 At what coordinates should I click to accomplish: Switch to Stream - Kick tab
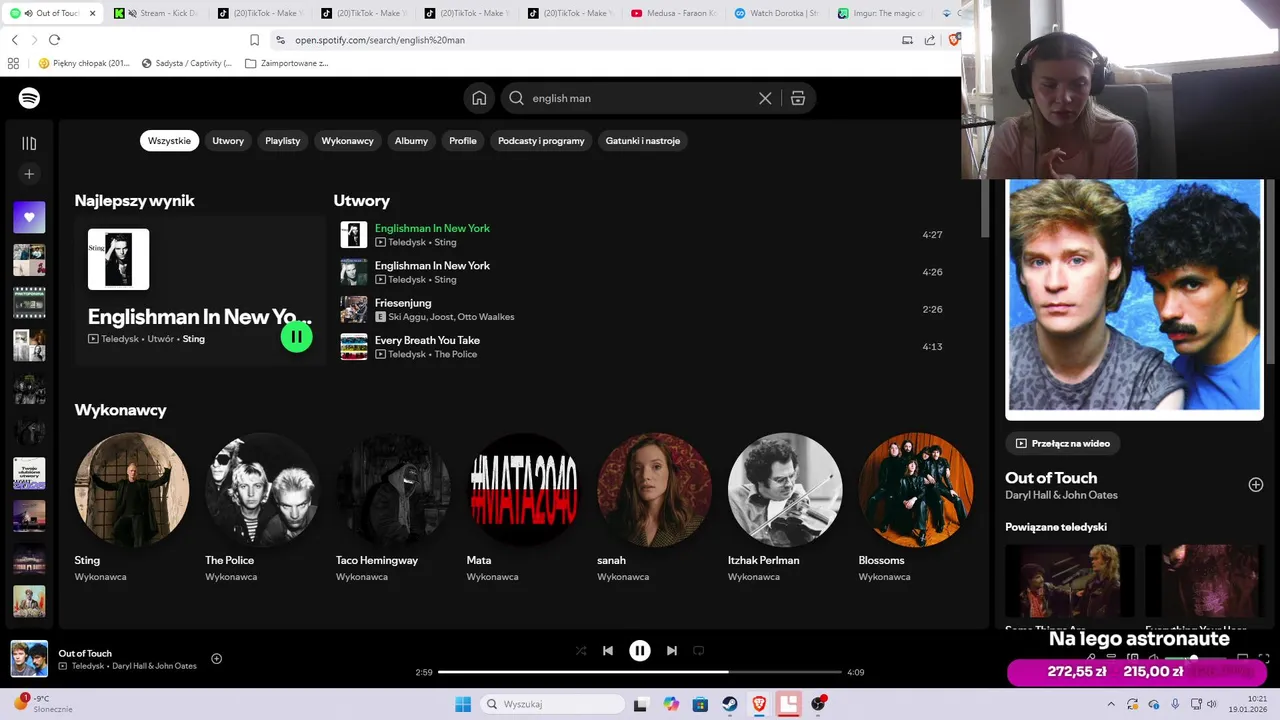click(156, 13)
